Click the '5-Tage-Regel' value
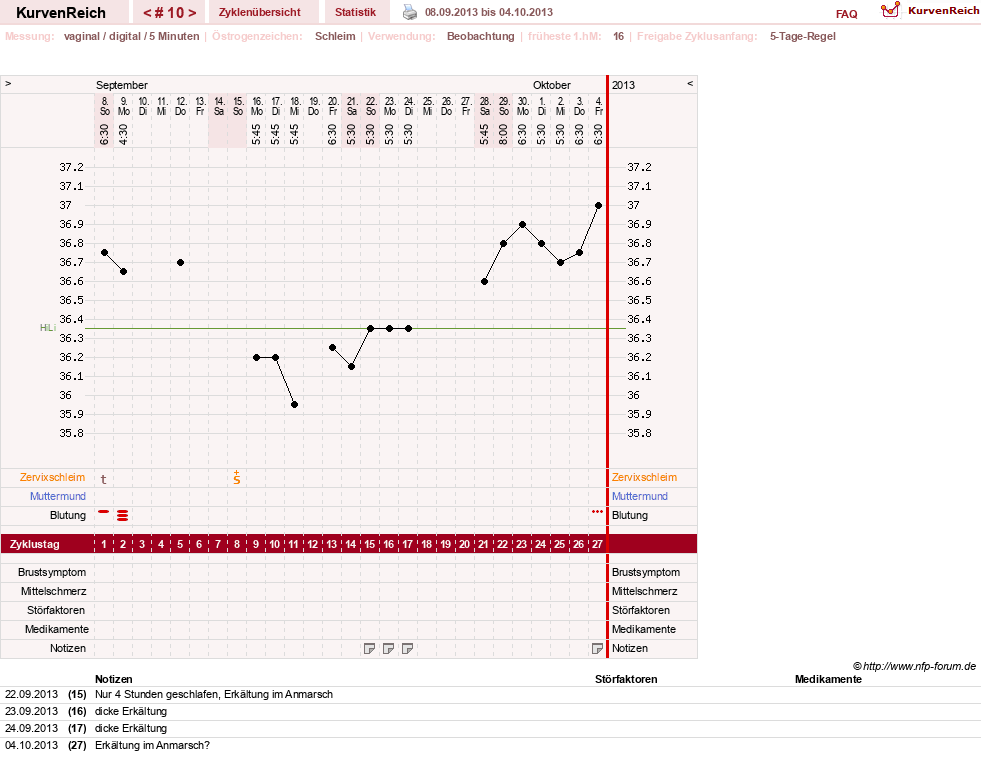The width and height of the screenshot is (981, 778). point(803,36)
